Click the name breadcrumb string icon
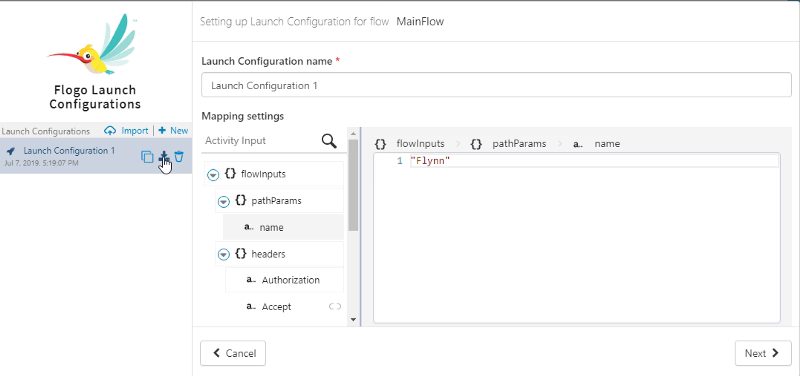Screen dimensions: 800x376 pyautogui.click(x=578, y=144)
